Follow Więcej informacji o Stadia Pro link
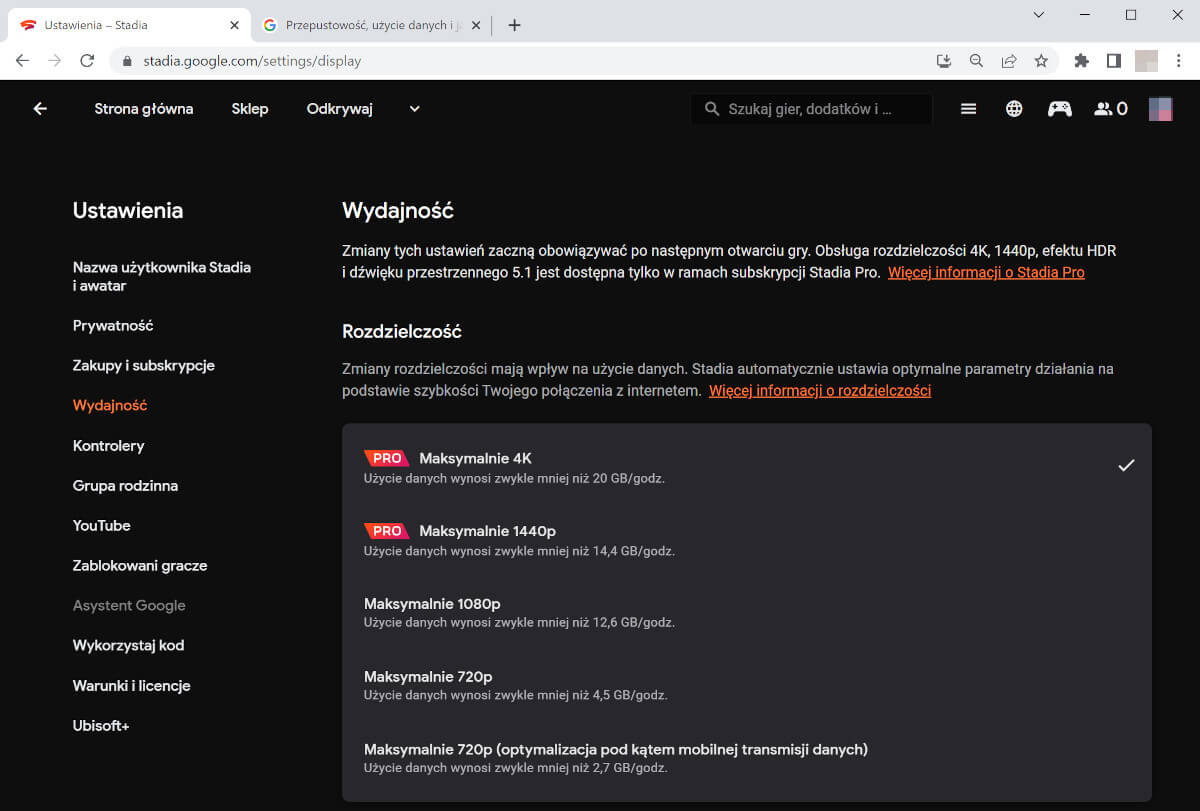 tap(986, 273)
